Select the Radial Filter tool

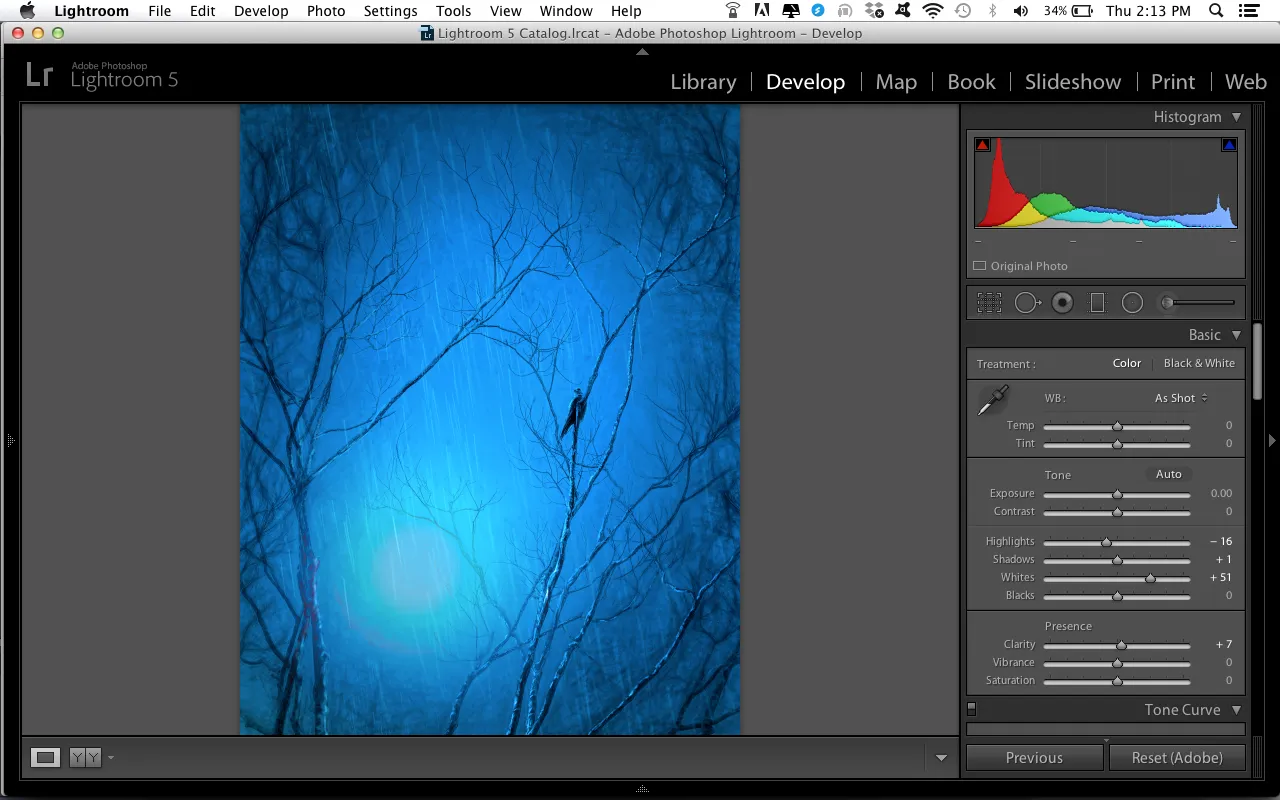1132,302
